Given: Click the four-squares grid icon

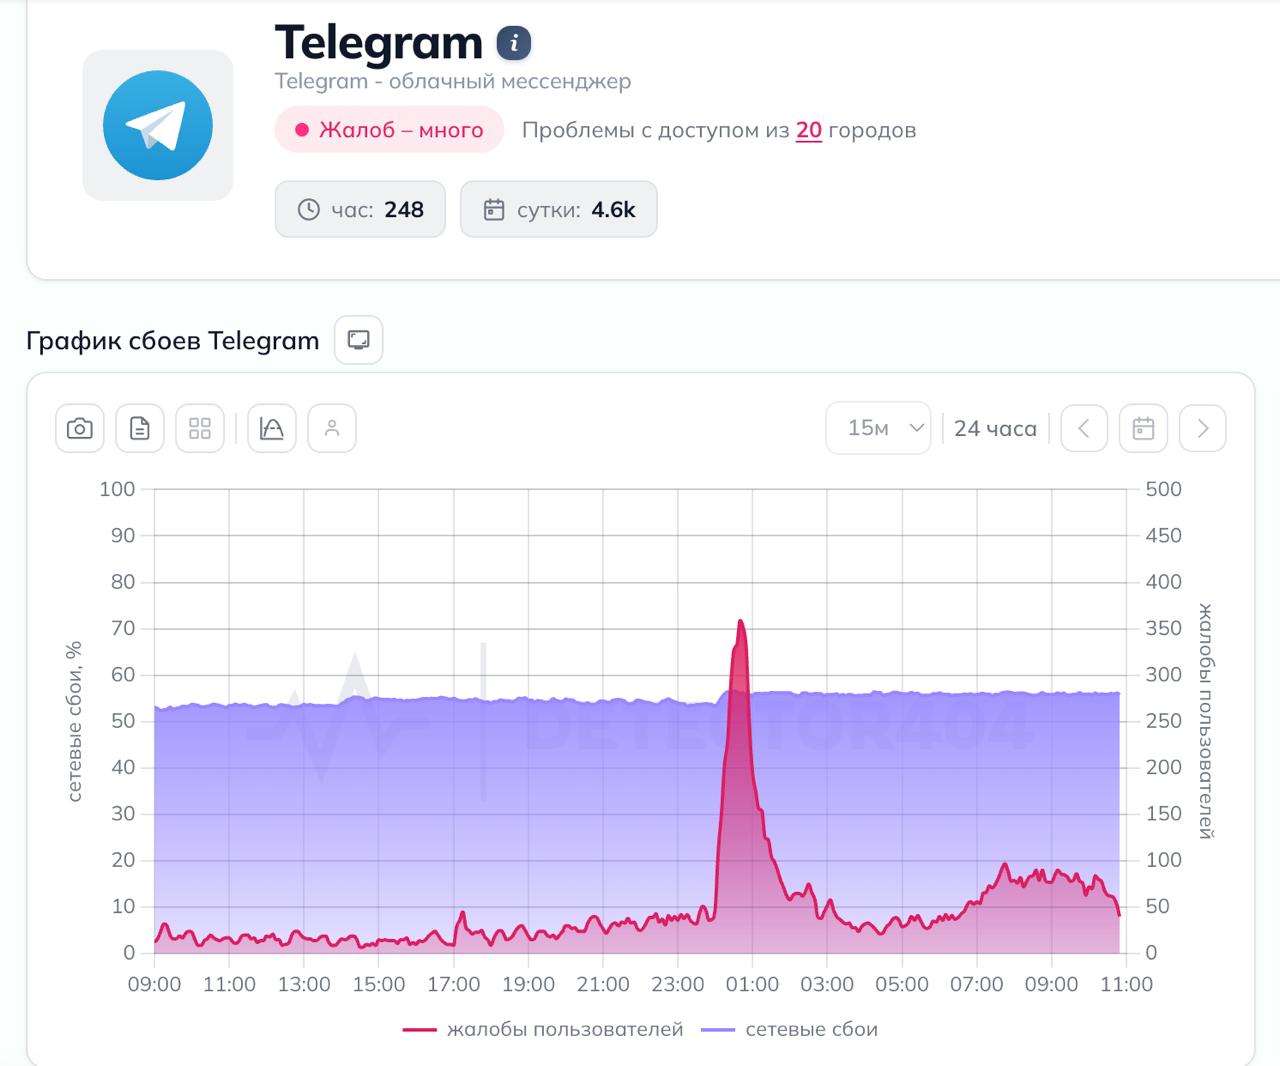Looking at the screenshot, I should click(x=200, y=429).
